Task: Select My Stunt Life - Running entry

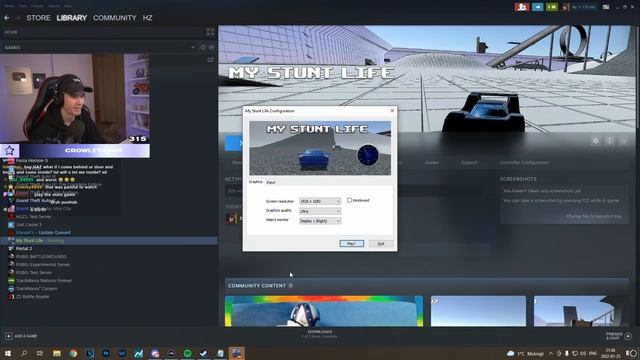Action: click(40, 240)
